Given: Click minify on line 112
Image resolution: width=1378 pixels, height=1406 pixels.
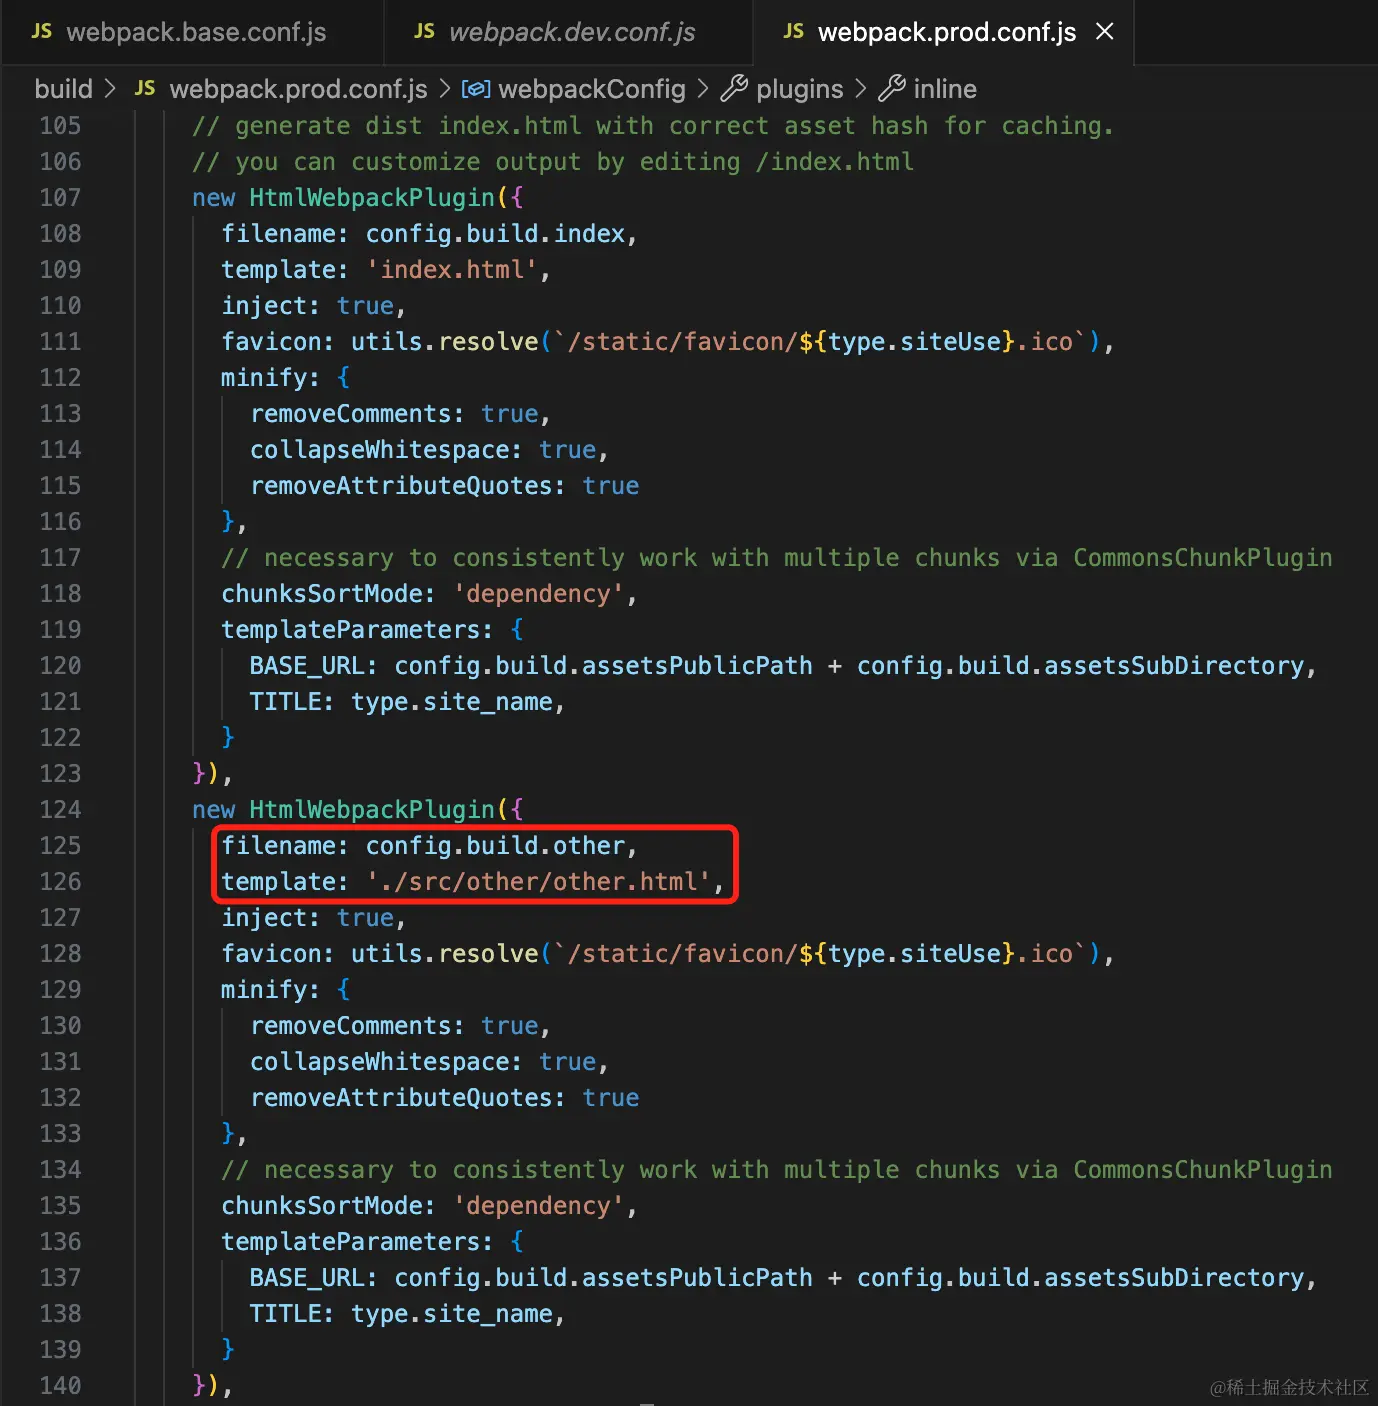Looking at the screenshot, I should tap(264, 378).
